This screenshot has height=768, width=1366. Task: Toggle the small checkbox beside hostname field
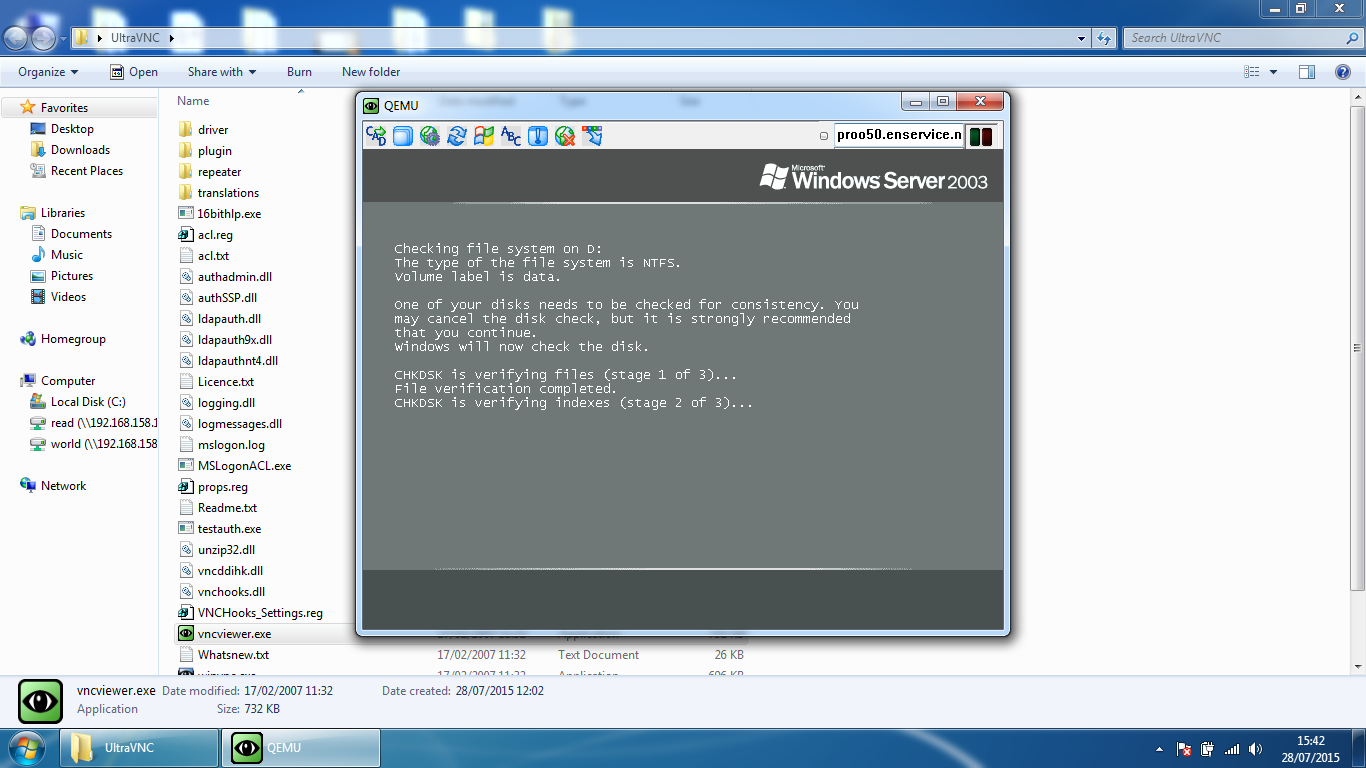click(x=824, y=136)
